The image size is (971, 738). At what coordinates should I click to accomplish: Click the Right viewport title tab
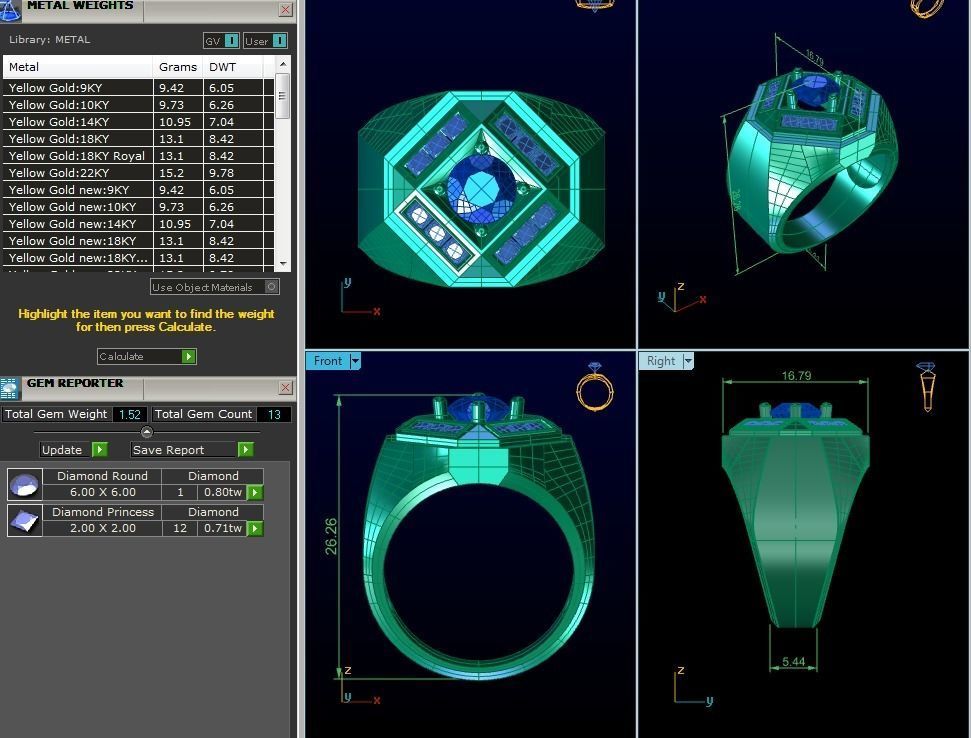(661, 361)
